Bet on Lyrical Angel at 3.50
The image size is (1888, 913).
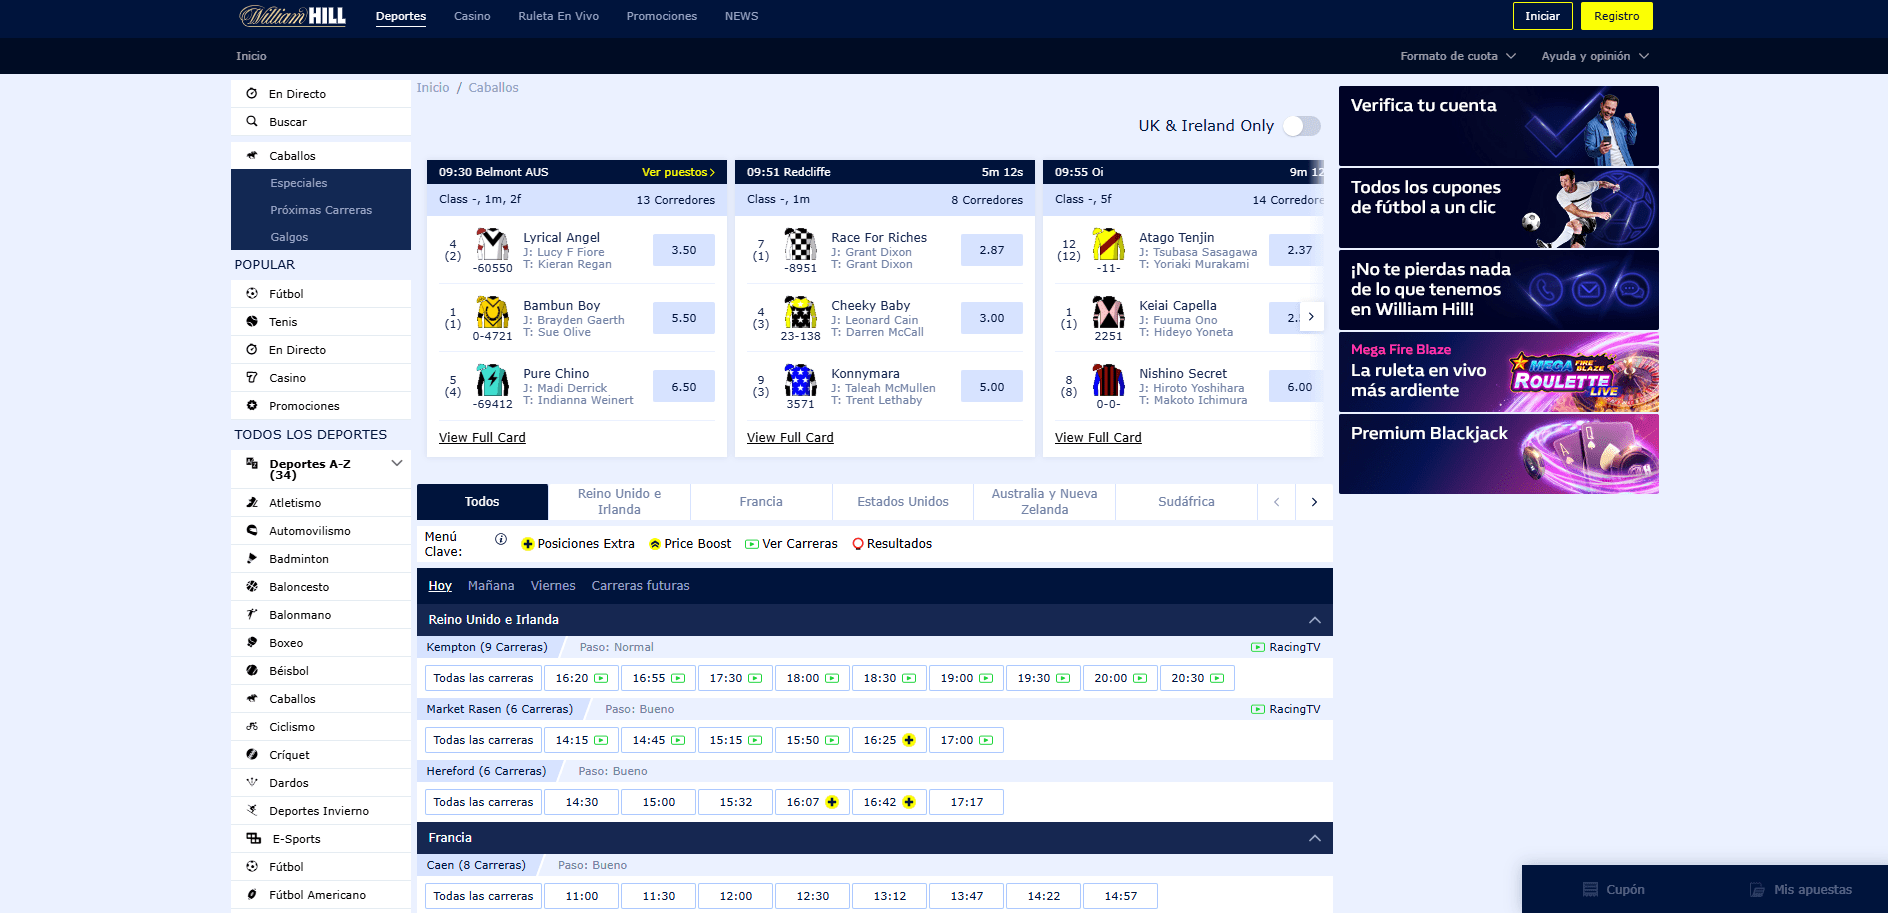point(684,250)
